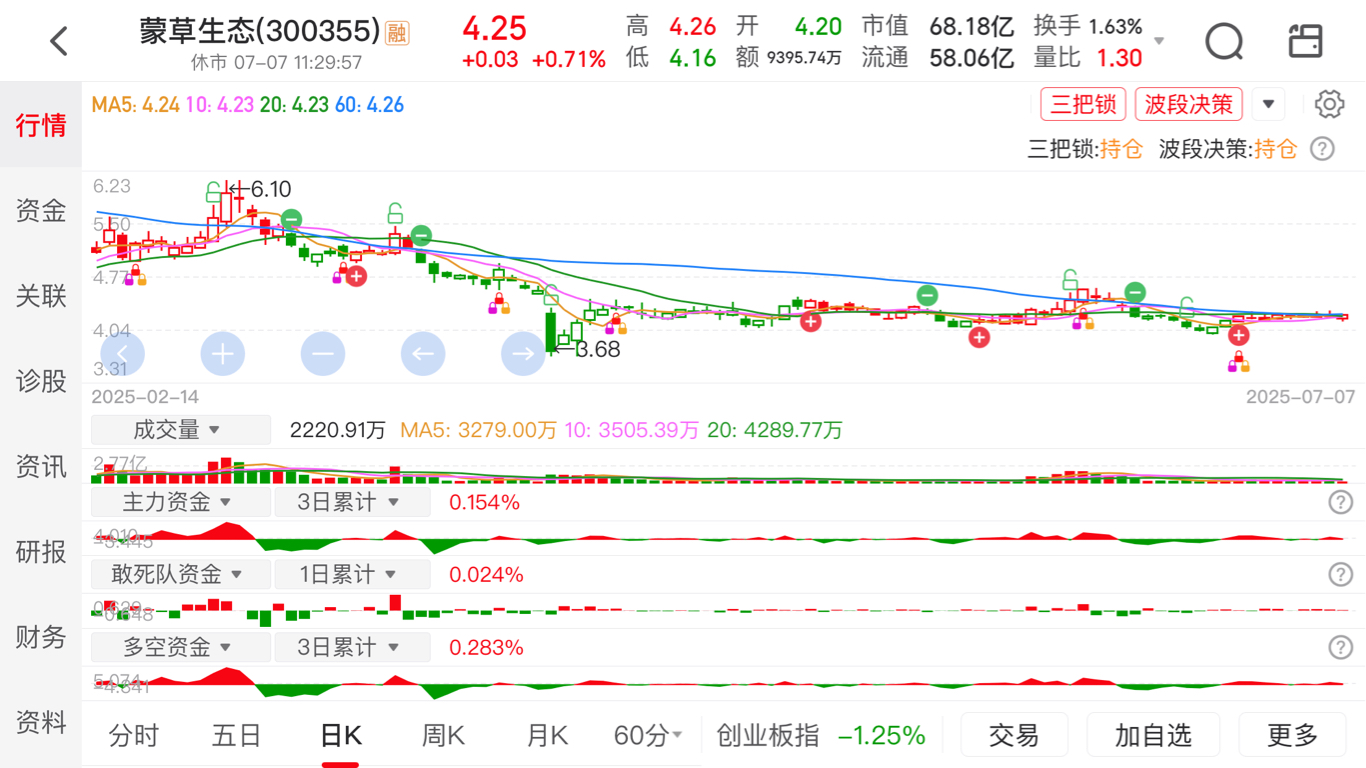Zoom in chart with plus circle
This screenshot has width=1366, height=768.
coord(223,353)
